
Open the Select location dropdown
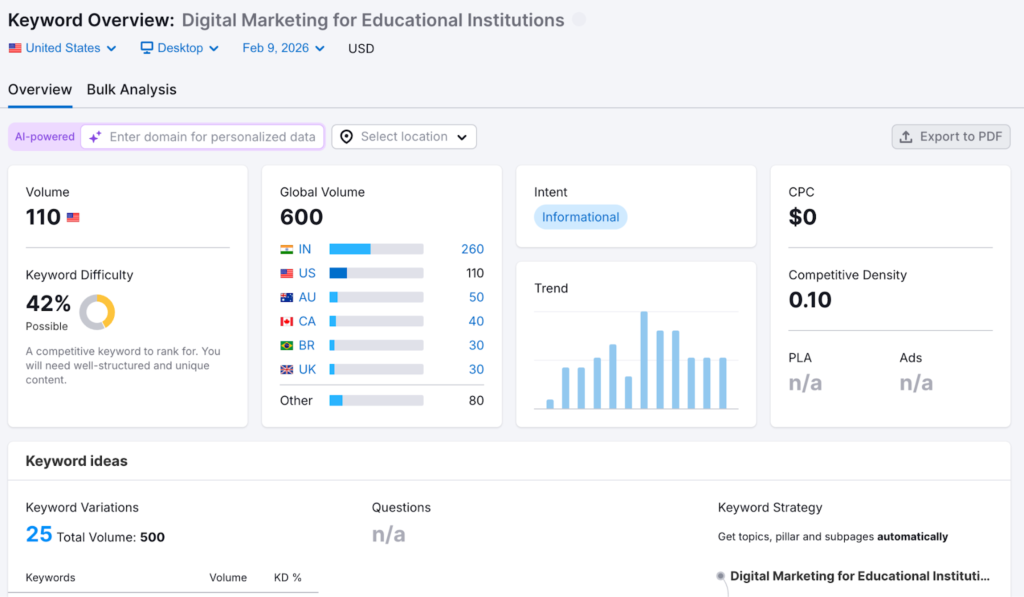(404, 137)
